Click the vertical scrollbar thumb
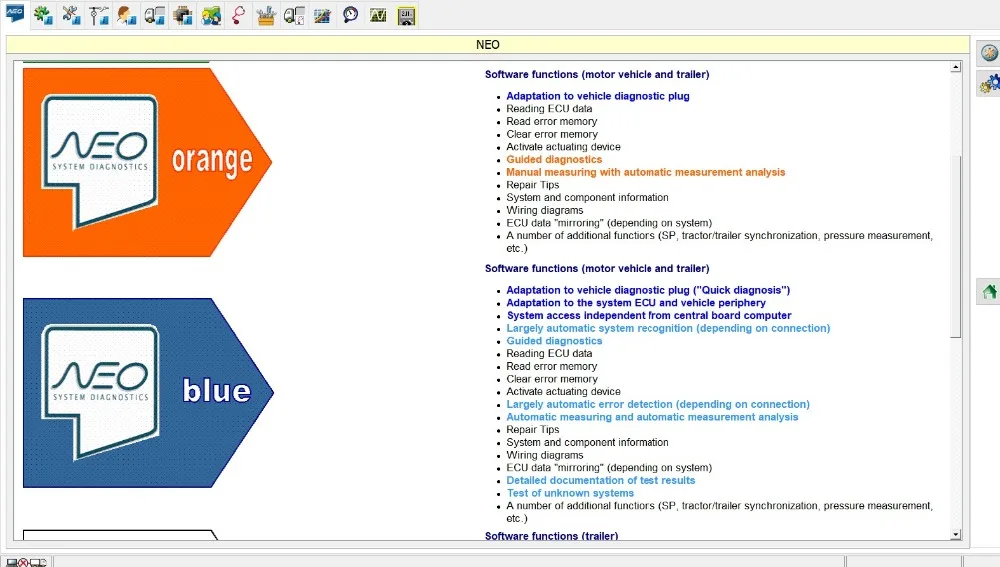The width and height of the screenshot is (1000, 567). tap(955, 246)
